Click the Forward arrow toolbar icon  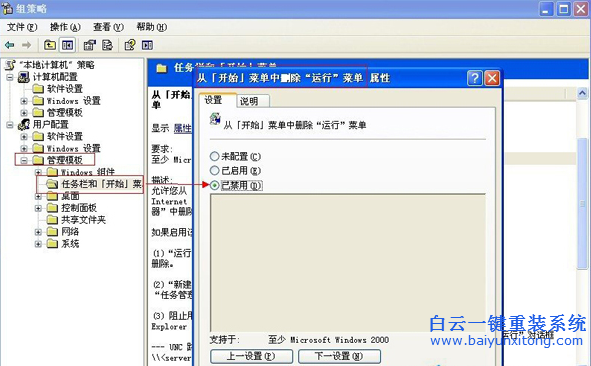point(26,46)
